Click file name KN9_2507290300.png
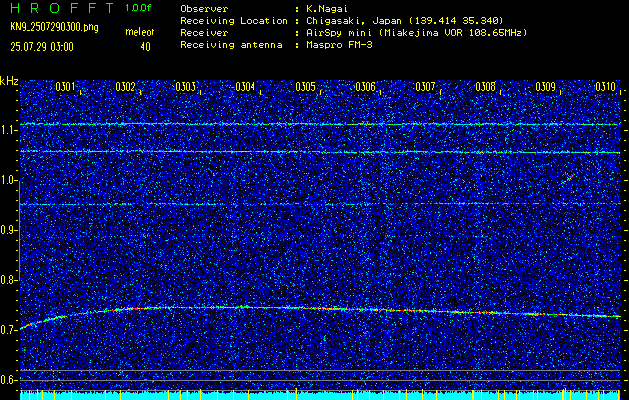This screenshot has width=629, height=400. (54, 27)
